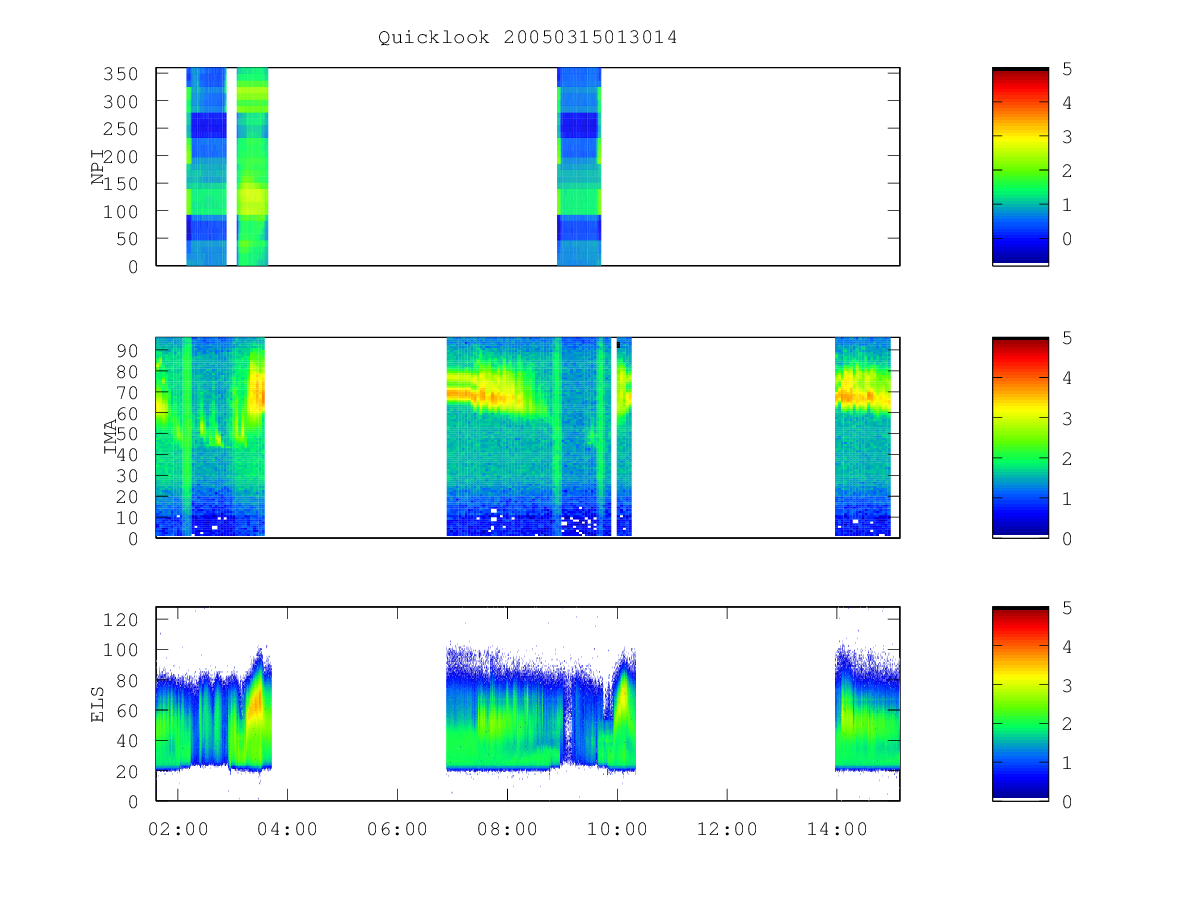
Task: Click the 350 tick label on NPI axis
Action: point(122,73)
